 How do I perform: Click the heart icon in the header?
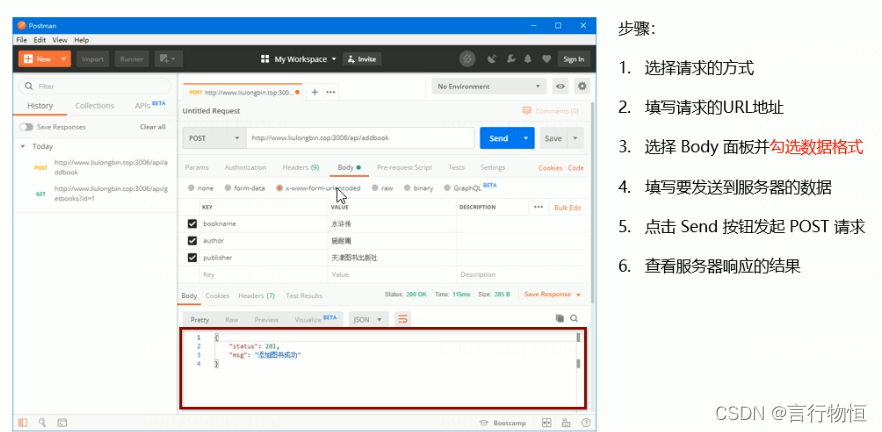pyautogui.click(x=546, y=59)
